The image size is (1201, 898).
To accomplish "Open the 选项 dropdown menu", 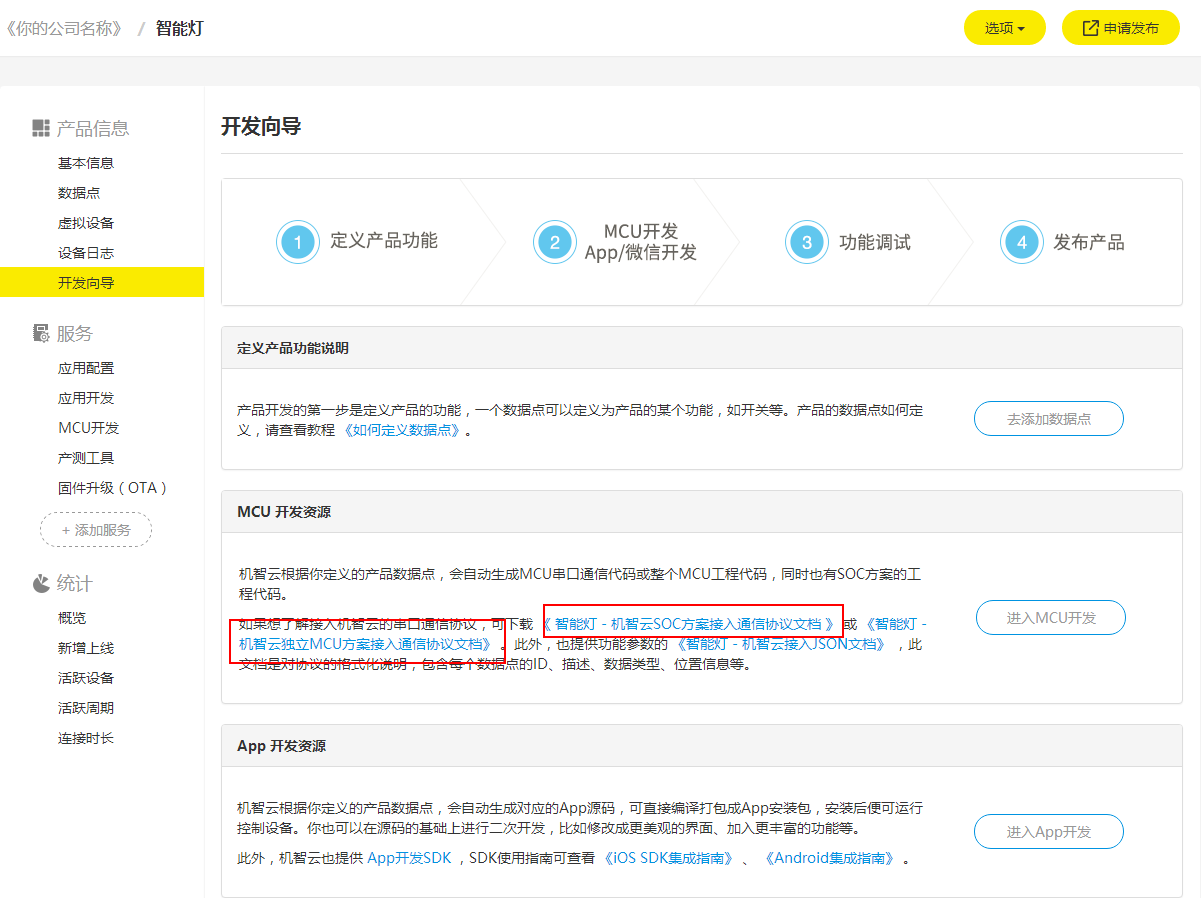I will 1004,28.
